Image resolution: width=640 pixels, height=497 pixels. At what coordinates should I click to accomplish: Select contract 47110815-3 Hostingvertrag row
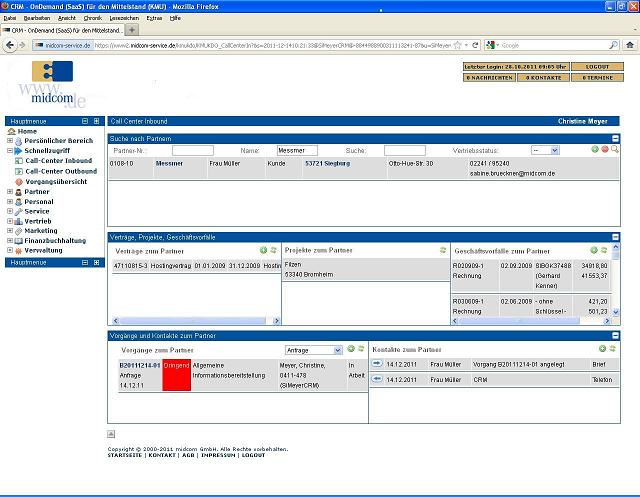[x=196, y=266]
